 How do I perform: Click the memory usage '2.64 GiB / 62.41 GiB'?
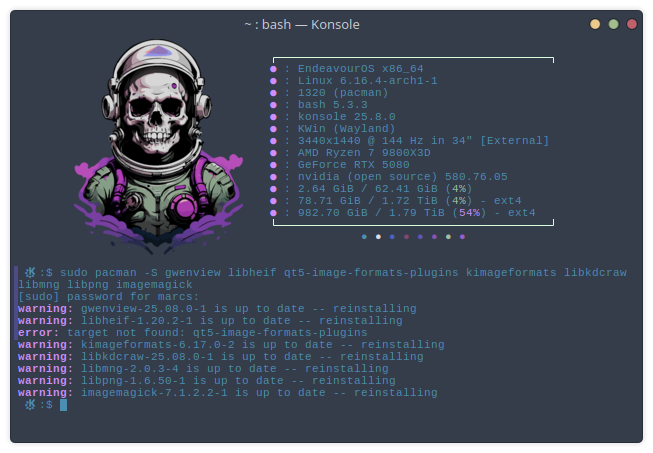367,189
